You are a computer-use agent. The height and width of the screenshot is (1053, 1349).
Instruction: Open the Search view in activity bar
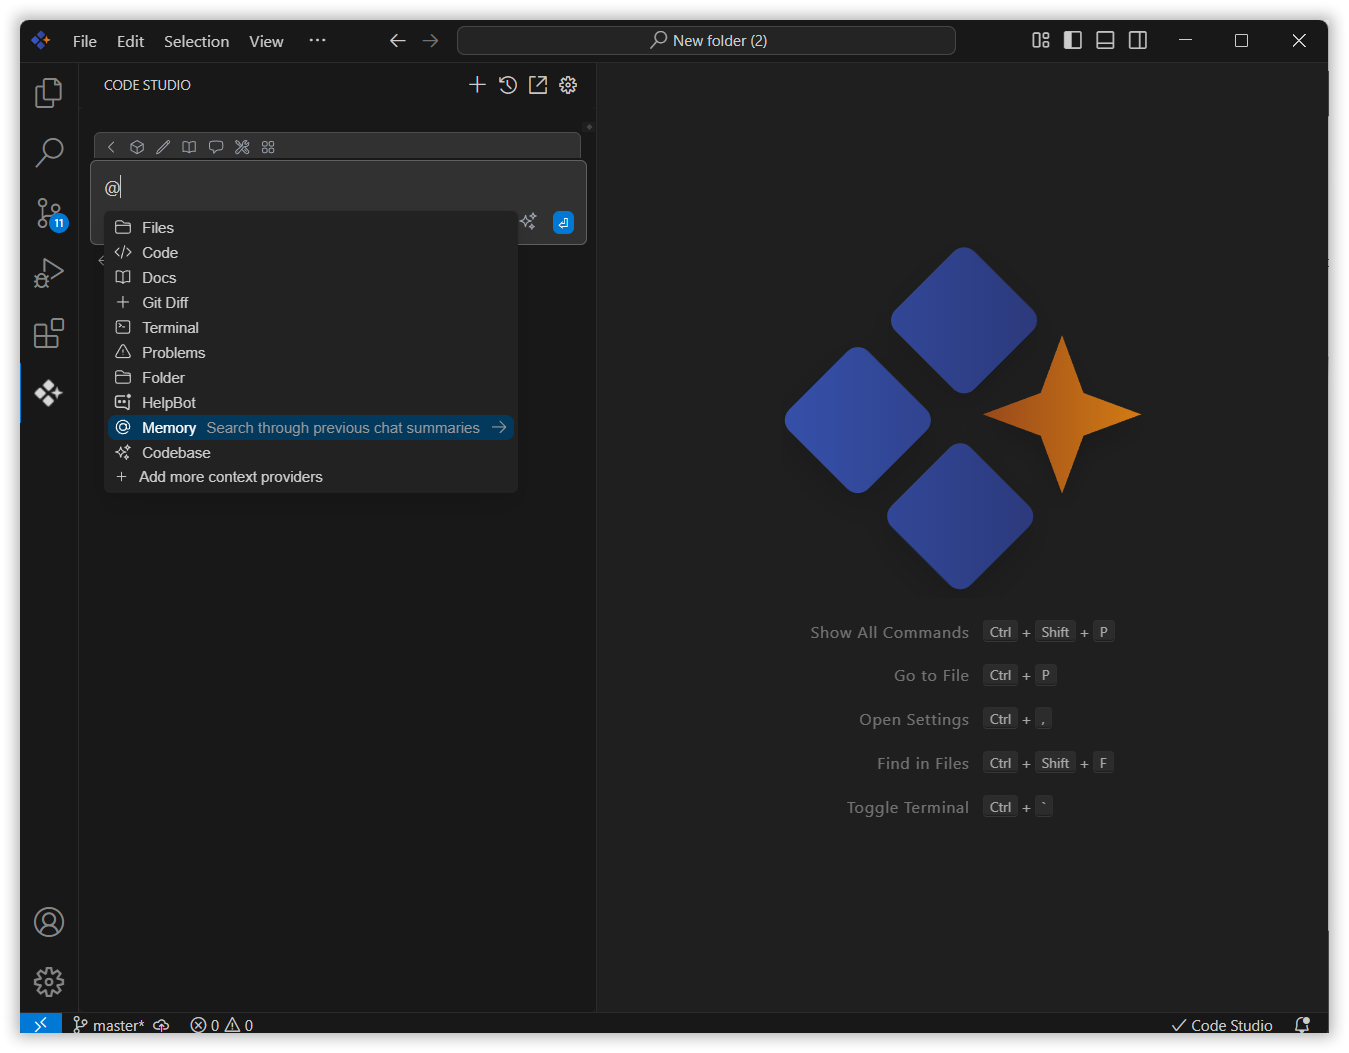pos(49,152)
